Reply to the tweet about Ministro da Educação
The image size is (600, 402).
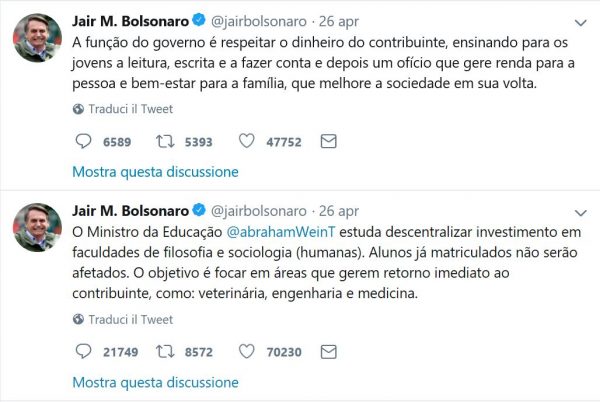[83, 351]
